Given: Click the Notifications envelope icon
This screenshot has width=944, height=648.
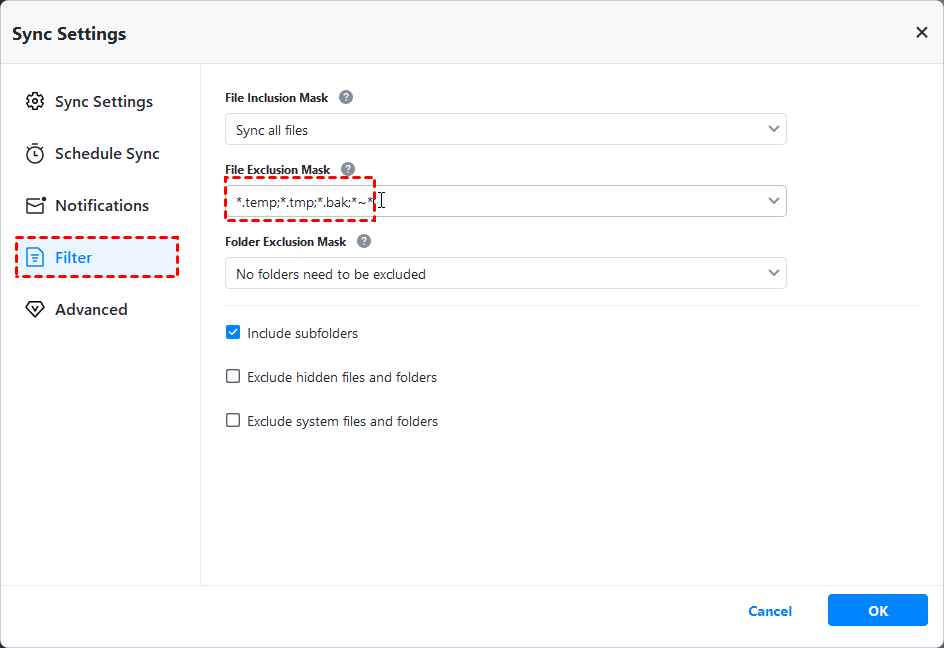Looking at the screenshot, I should click(35, 206).
